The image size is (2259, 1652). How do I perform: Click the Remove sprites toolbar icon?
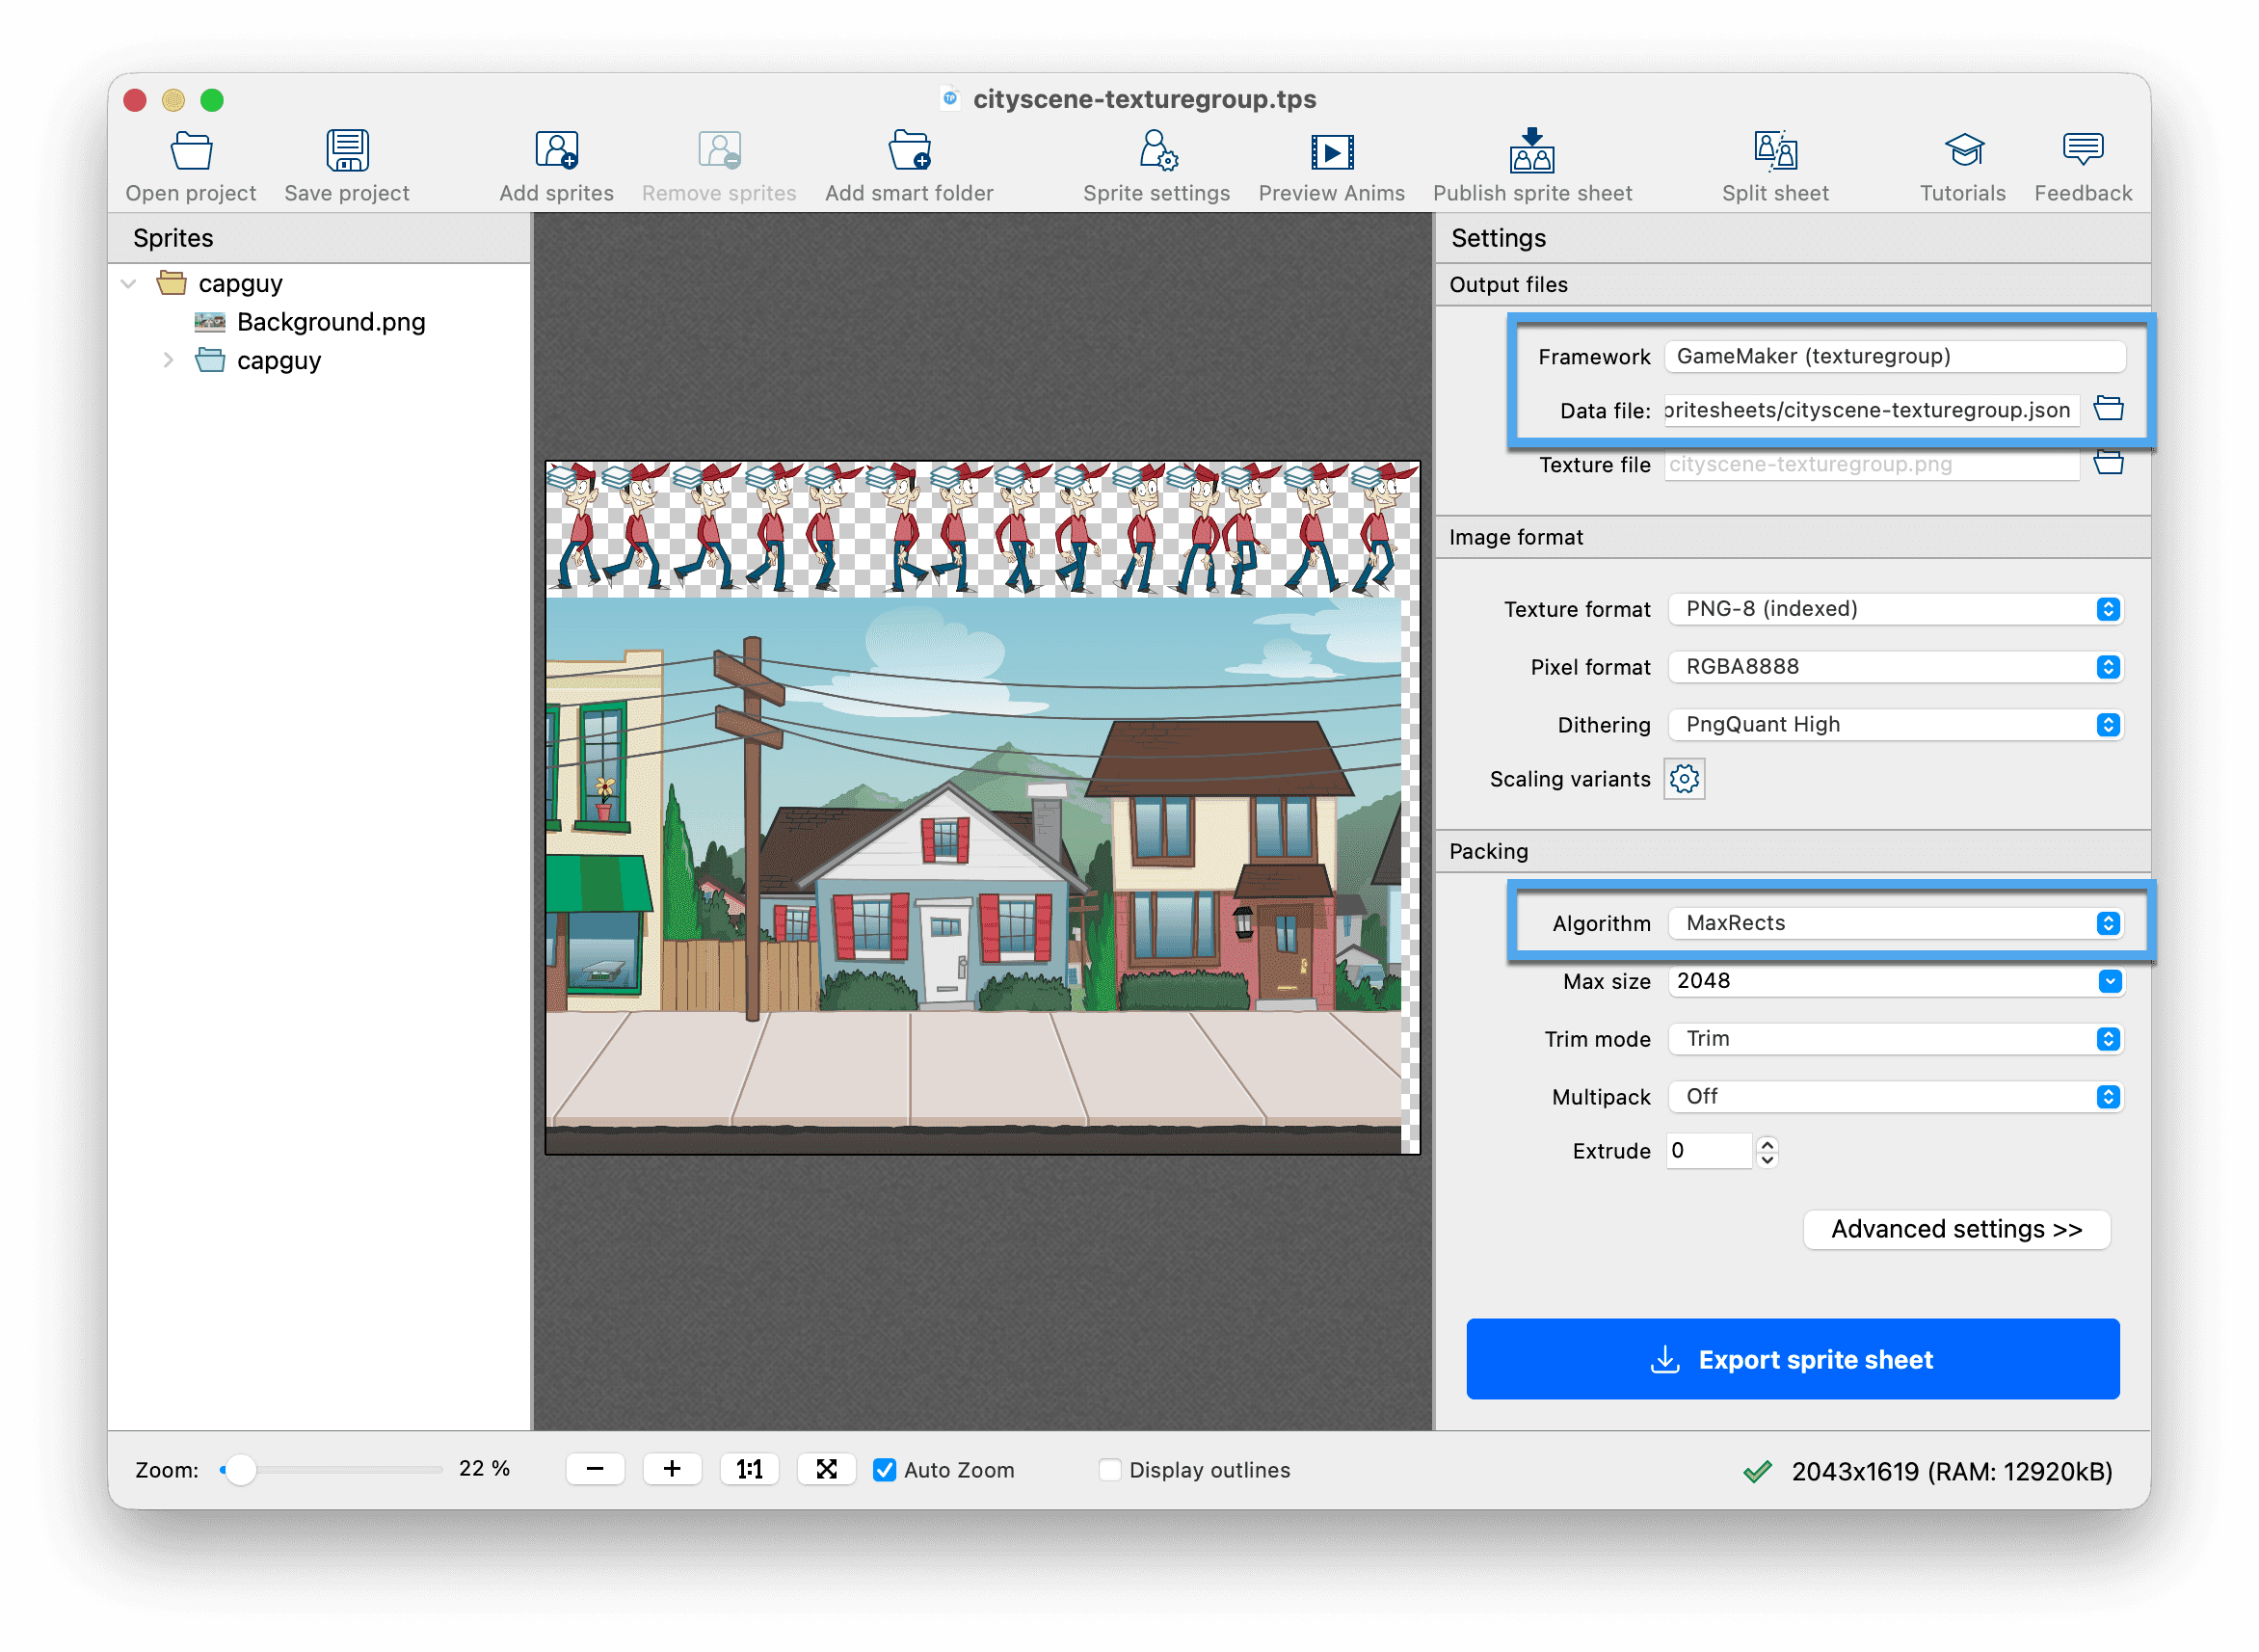[x=719, y=151]
